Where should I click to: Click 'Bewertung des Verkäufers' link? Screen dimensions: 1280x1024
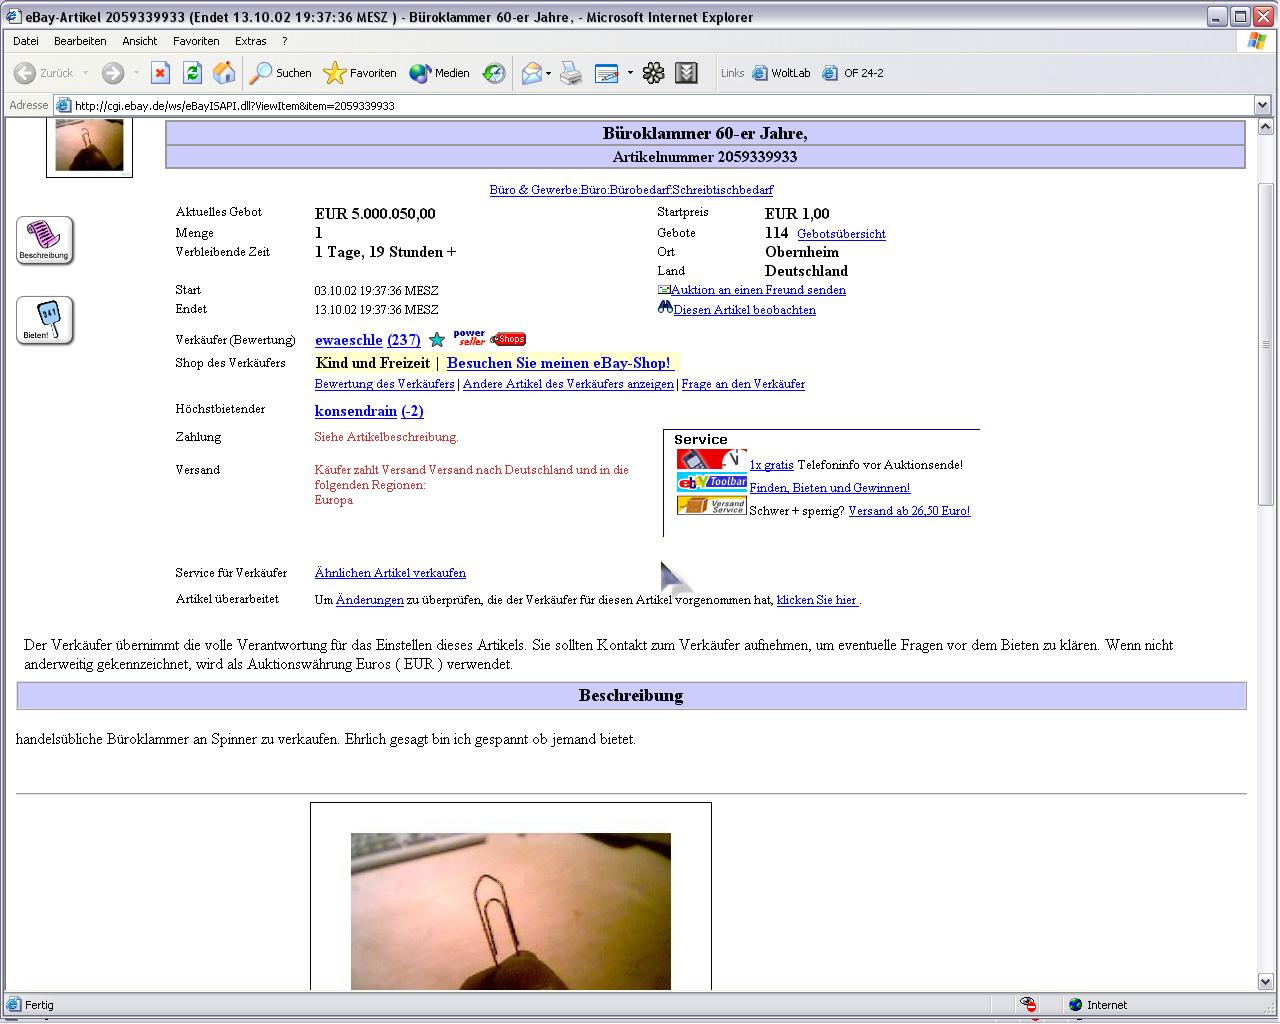[385, 384]
